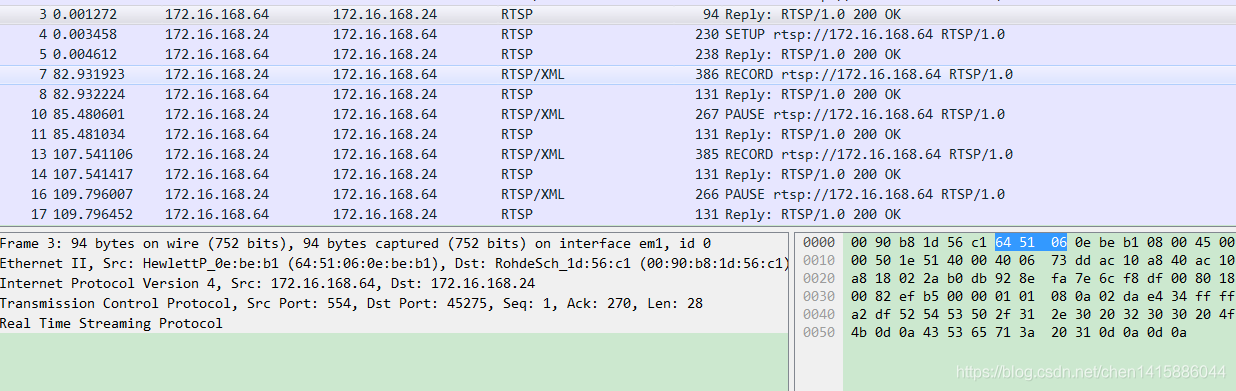Select packet 5 Reply row
This screenshot has width=1236, height=391.
(618, 54)
